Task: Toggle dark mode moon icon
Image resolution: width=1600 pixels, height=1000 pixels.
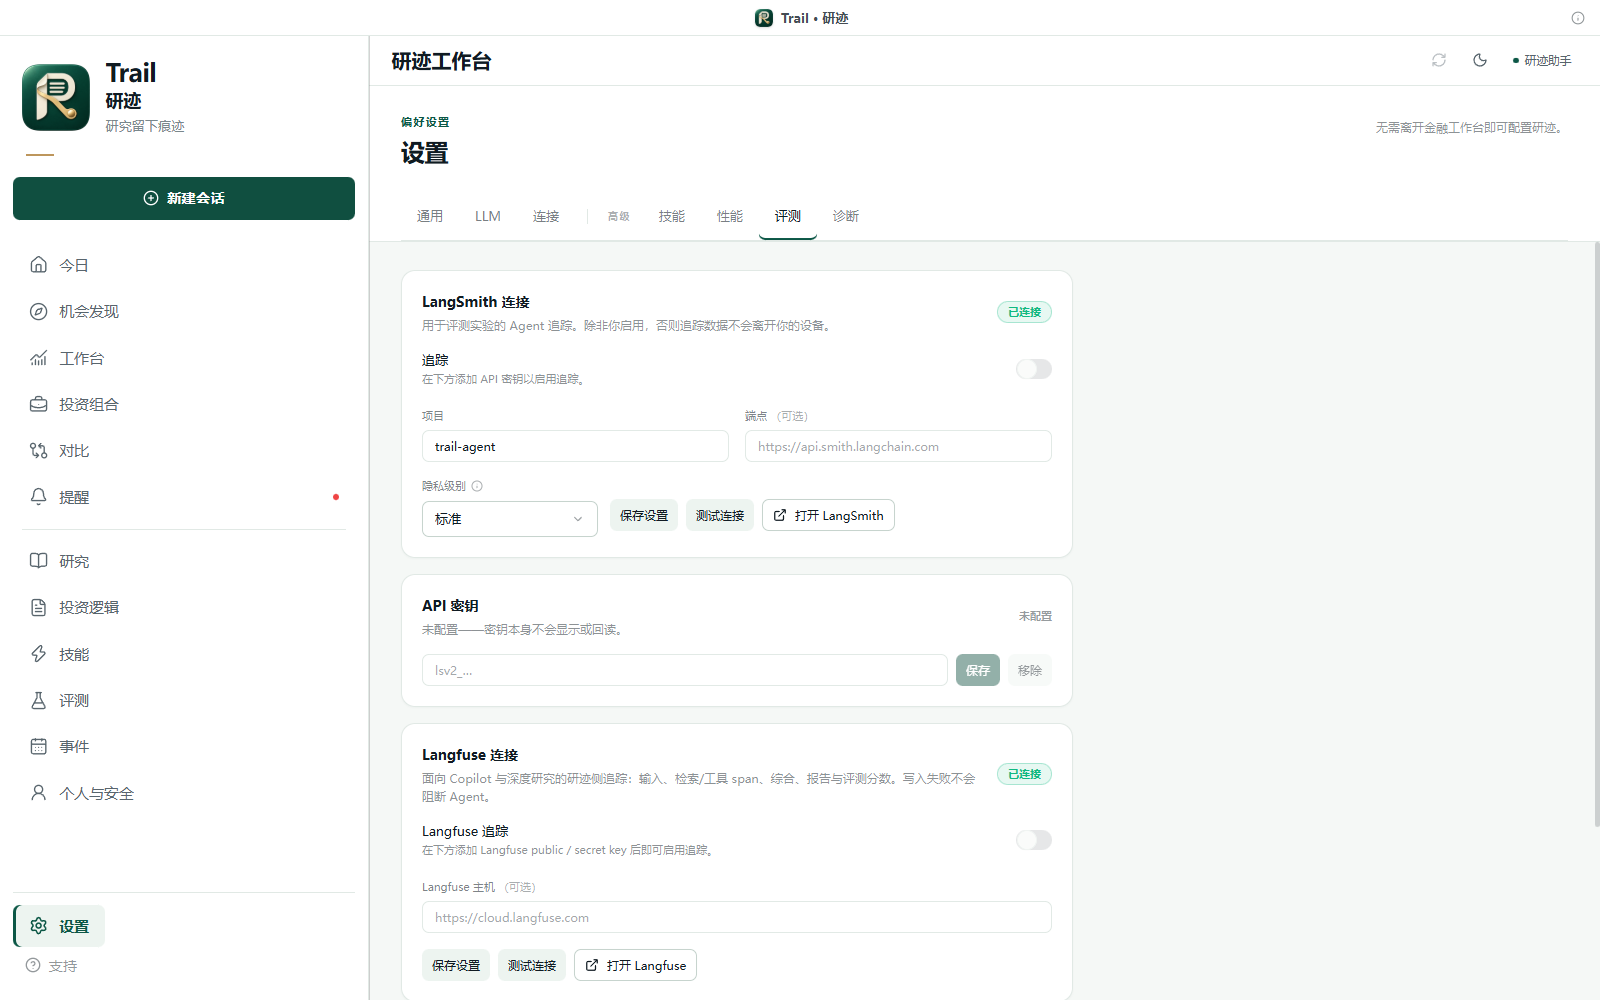Action: coord(1480,60)
